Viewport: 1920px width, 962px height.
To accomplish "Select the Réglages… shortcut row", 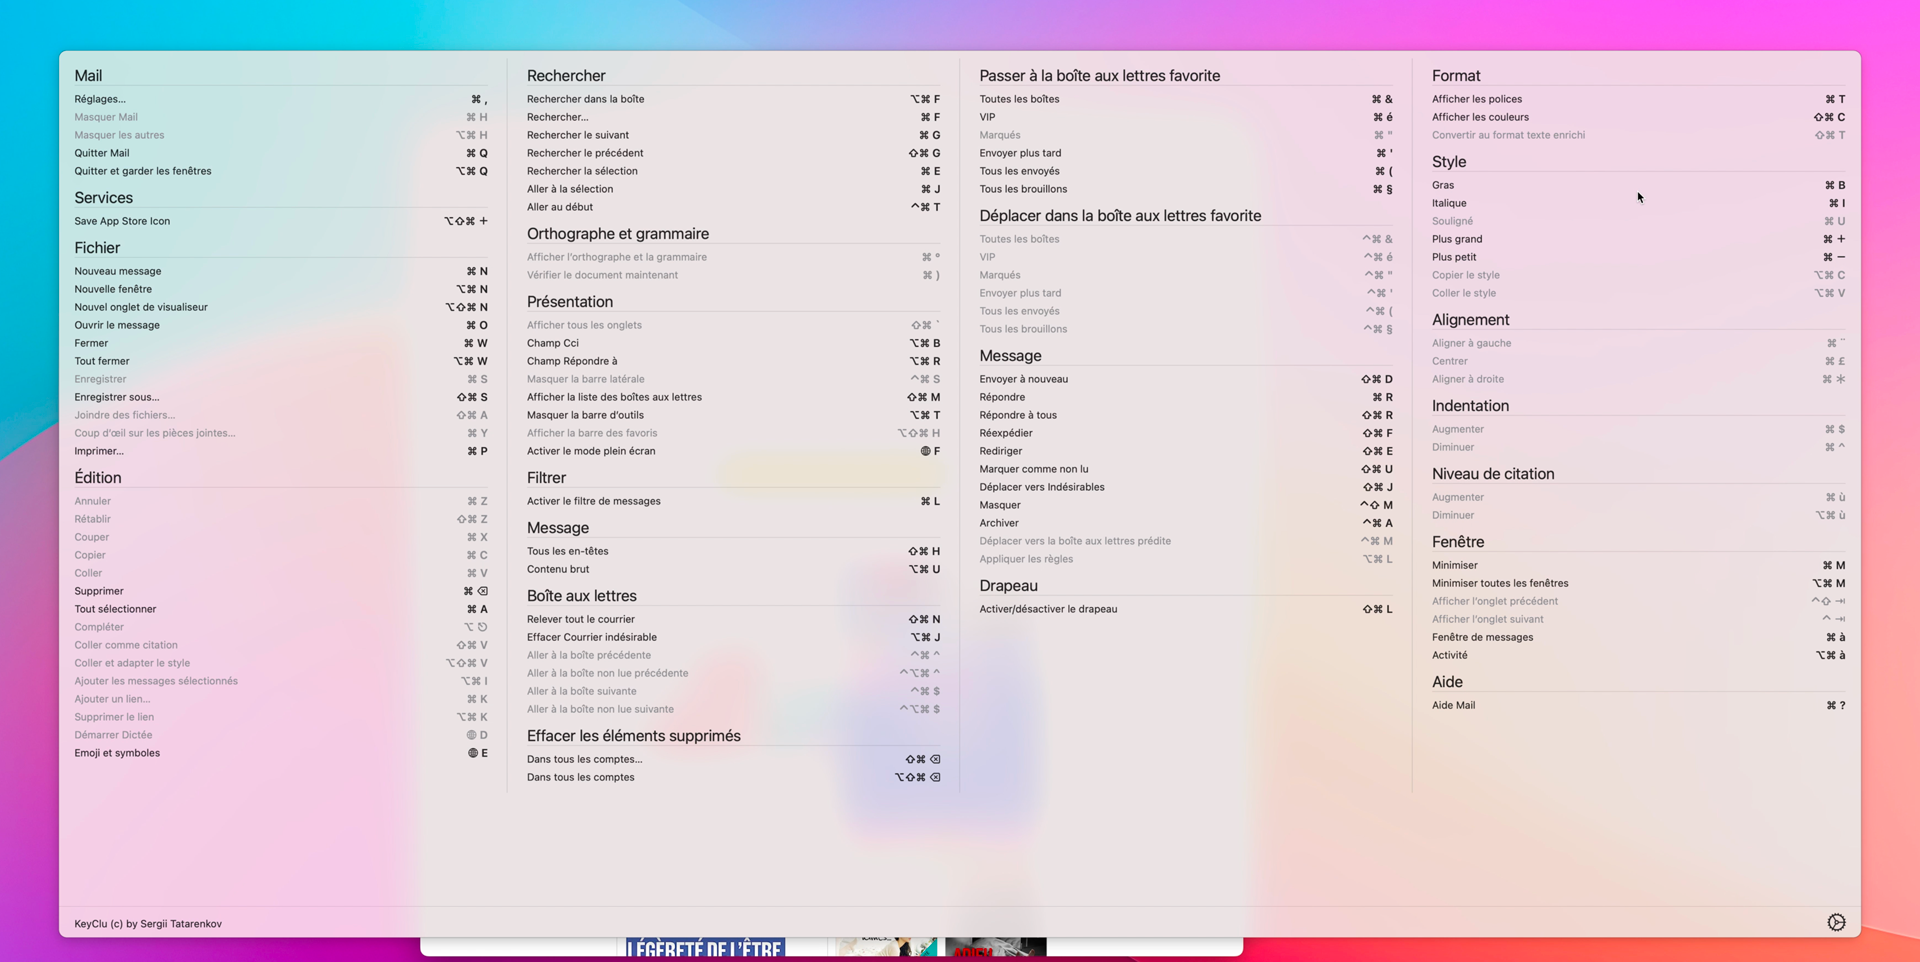I will 281,99.
